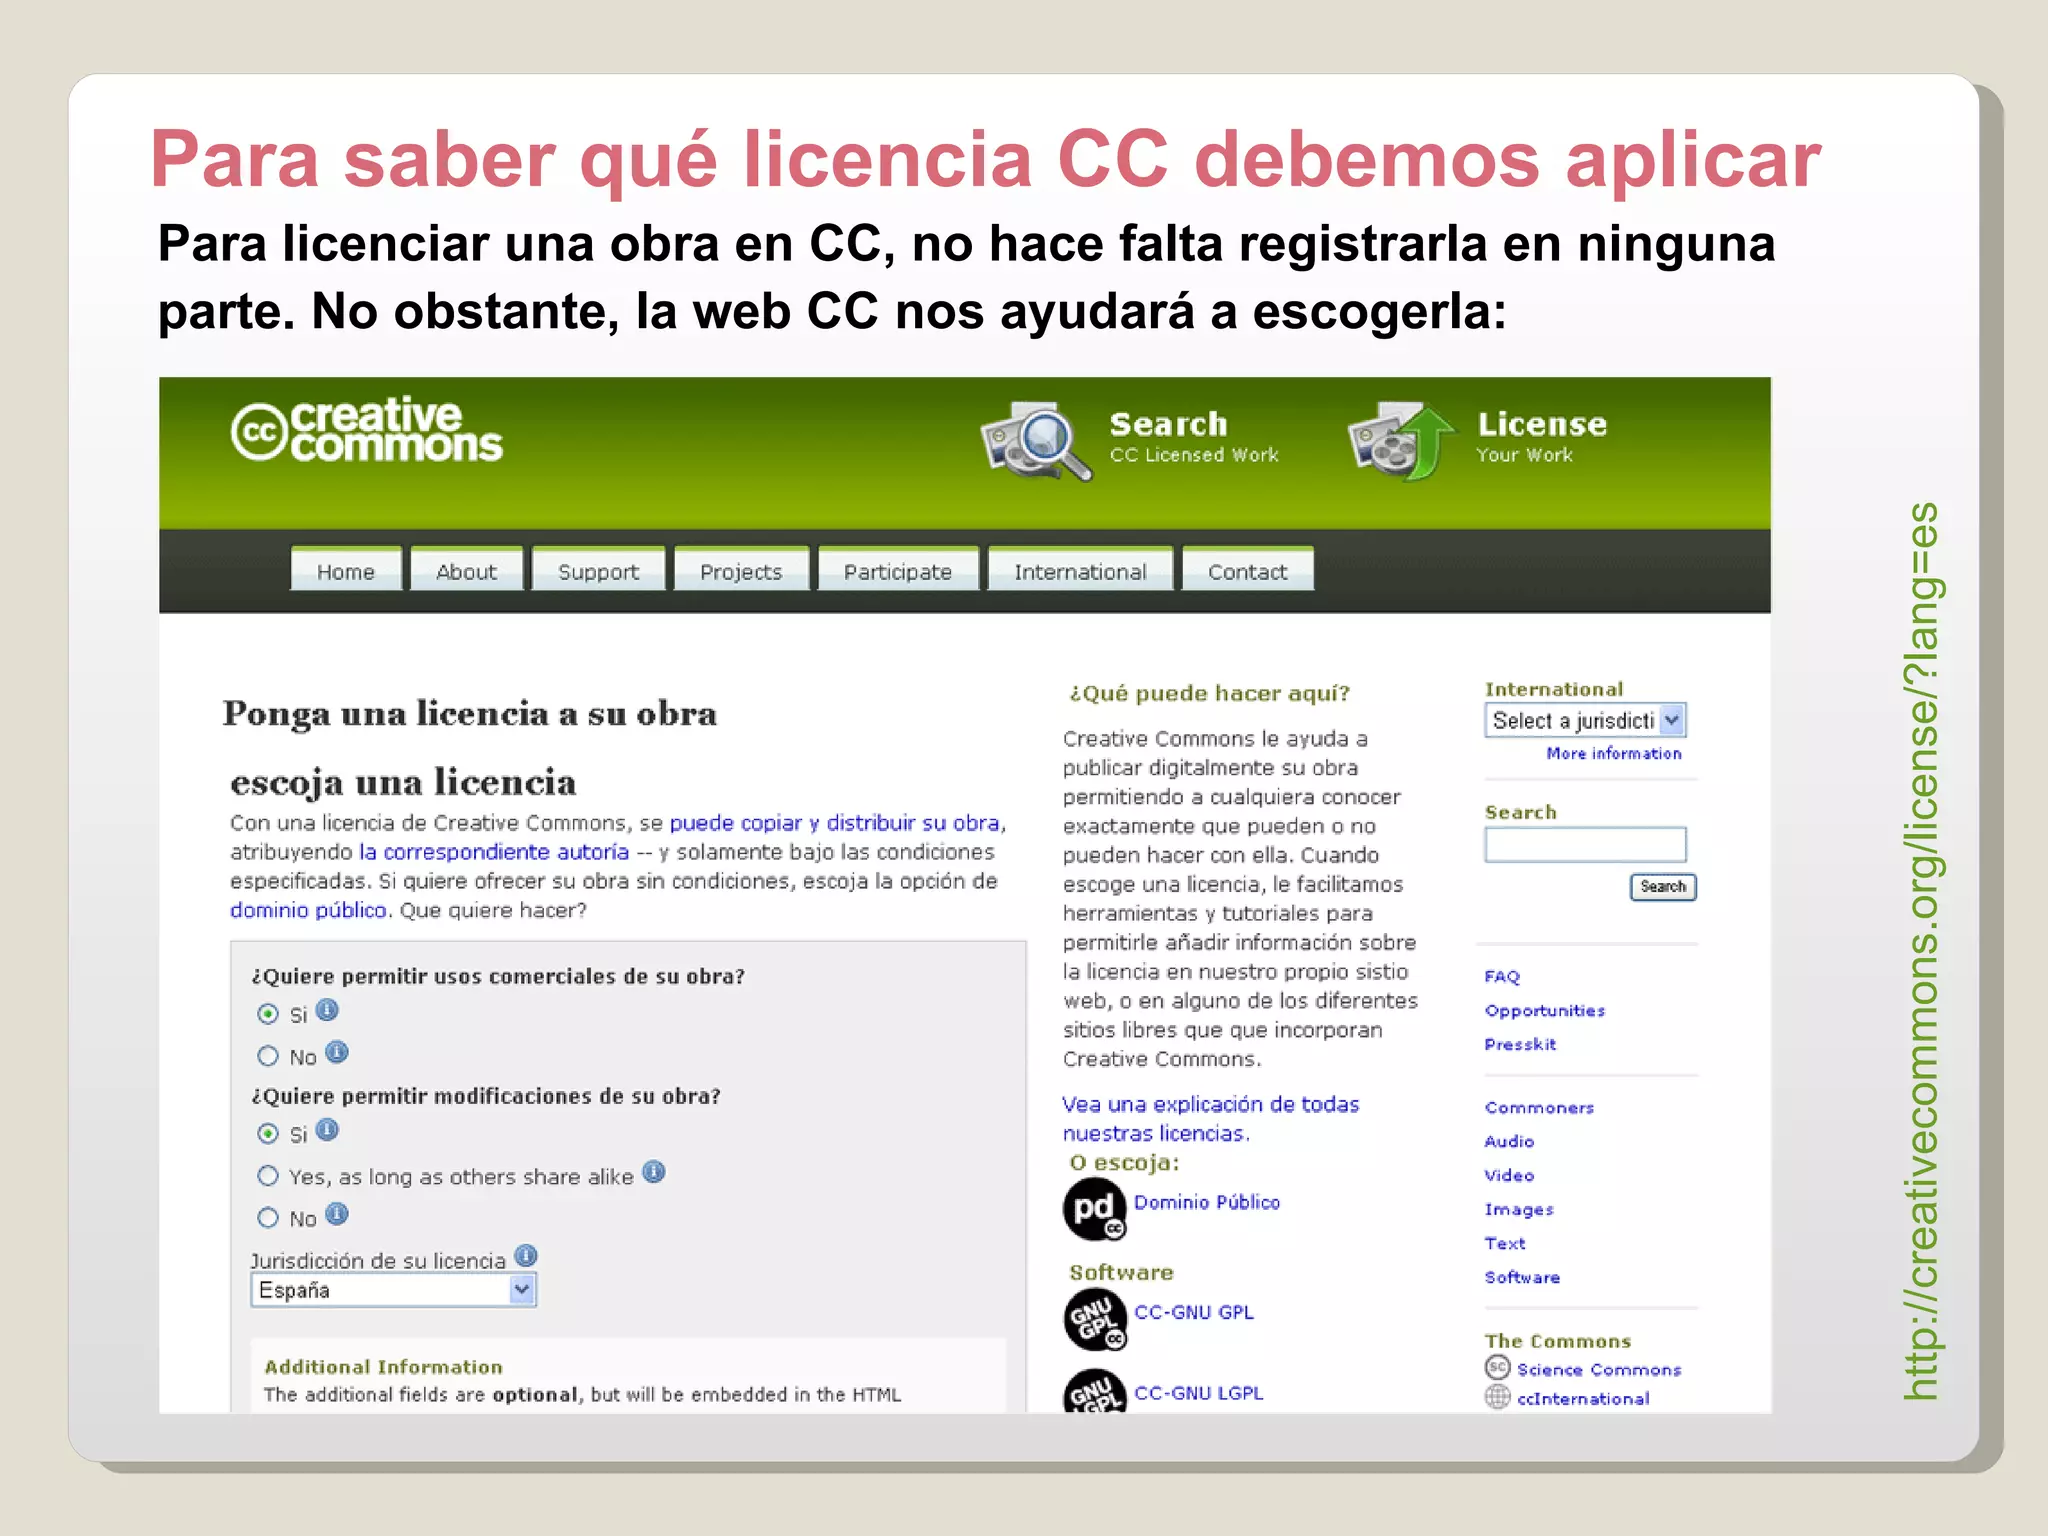Open the CC-GNU LGPL link
This screenshot has width=2048, height=1536.
click(x=1199, y=1393)
